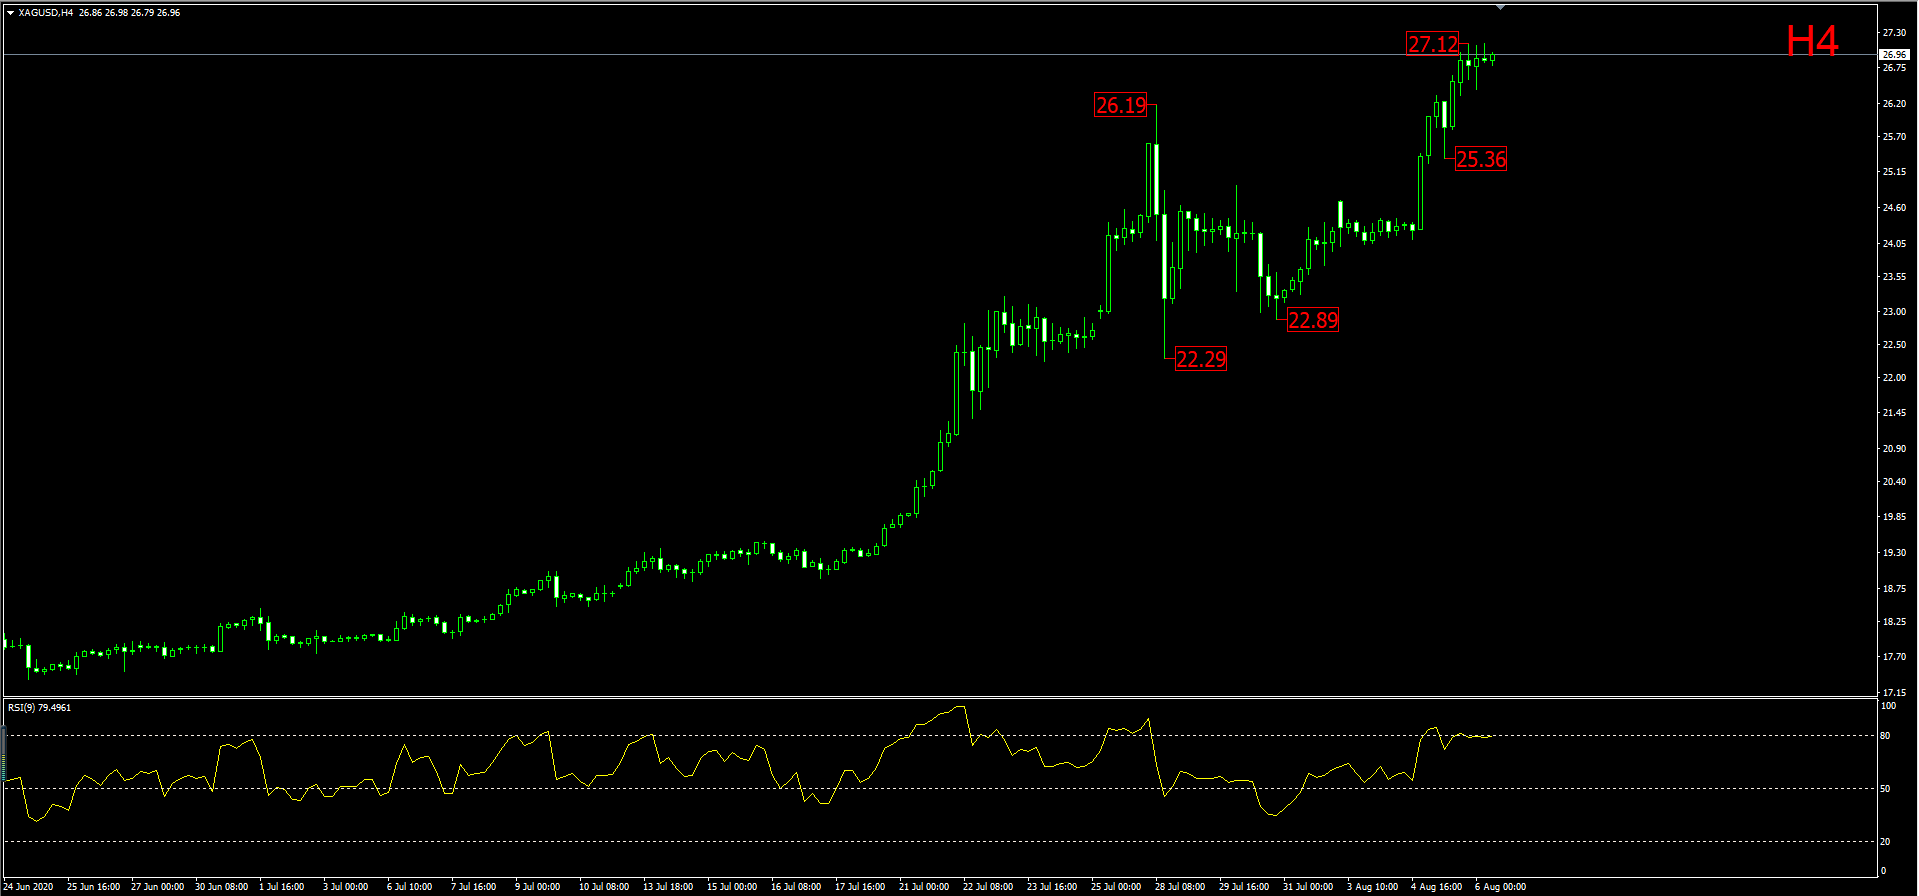Click the 24.05 value on price scale
1919x896 pixels.
[x=1894, y=244]
